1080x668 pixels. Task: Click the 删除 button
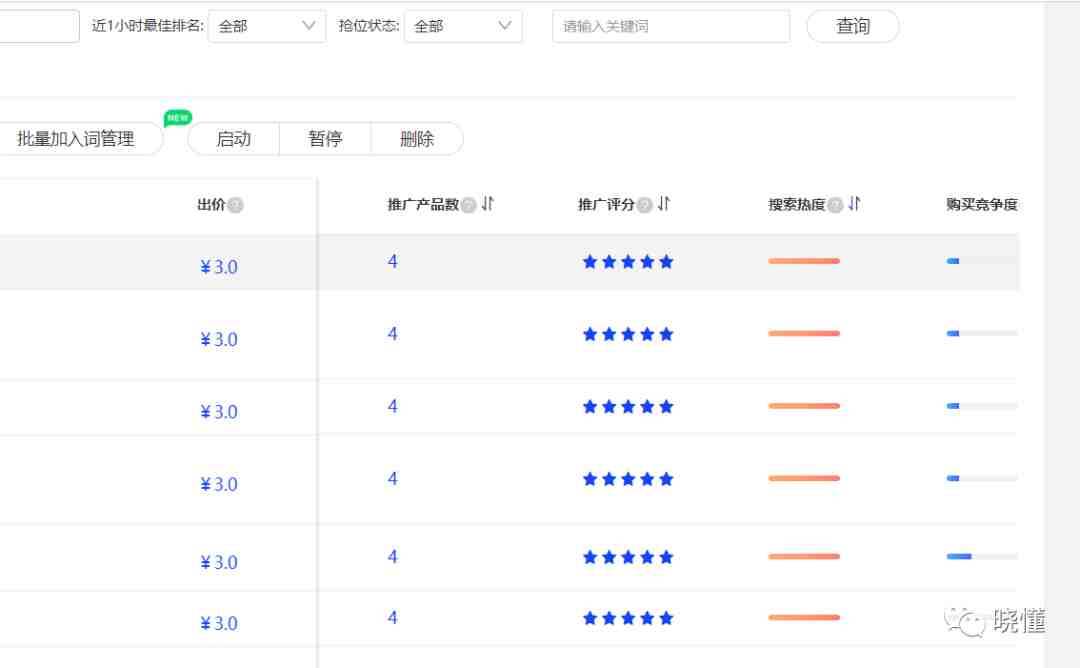coord(417,139)
